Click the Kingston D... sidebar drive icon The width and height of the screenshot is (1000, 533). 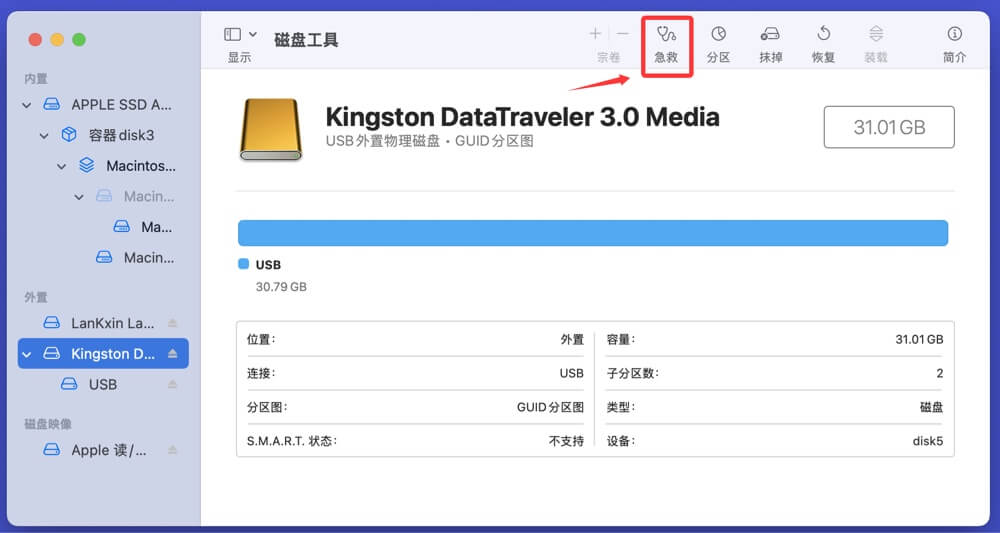[x=52, y=353]
